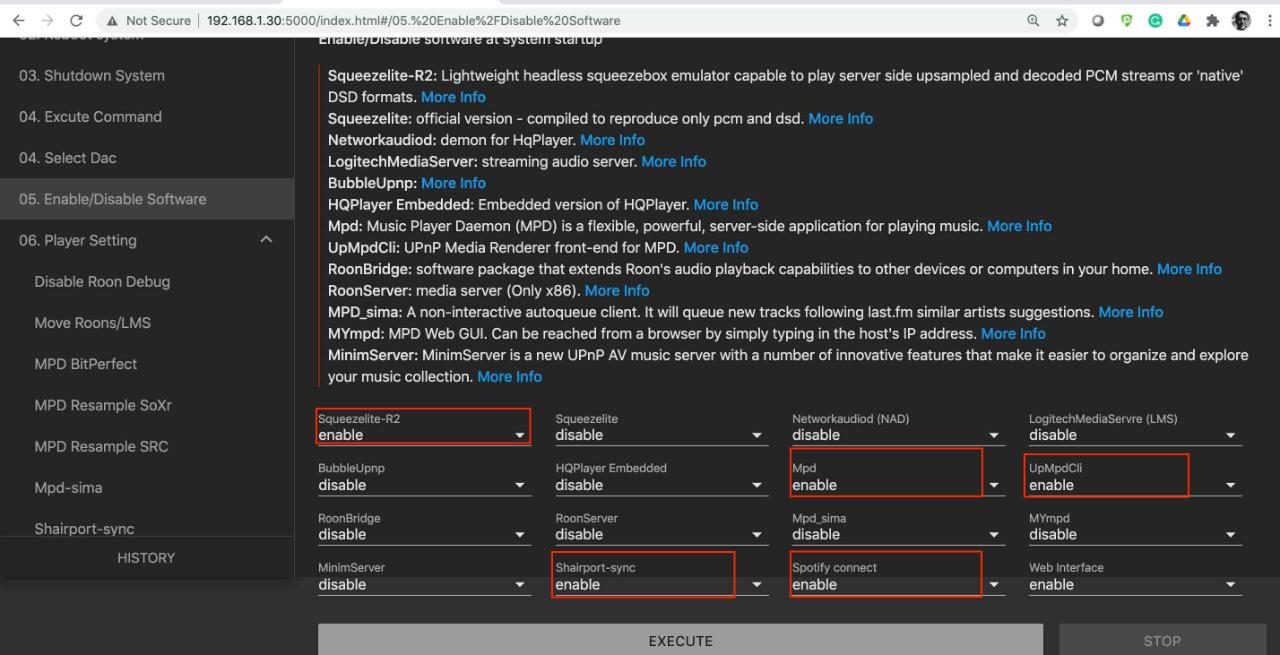Bookmark this page with the star icon

1062,20
